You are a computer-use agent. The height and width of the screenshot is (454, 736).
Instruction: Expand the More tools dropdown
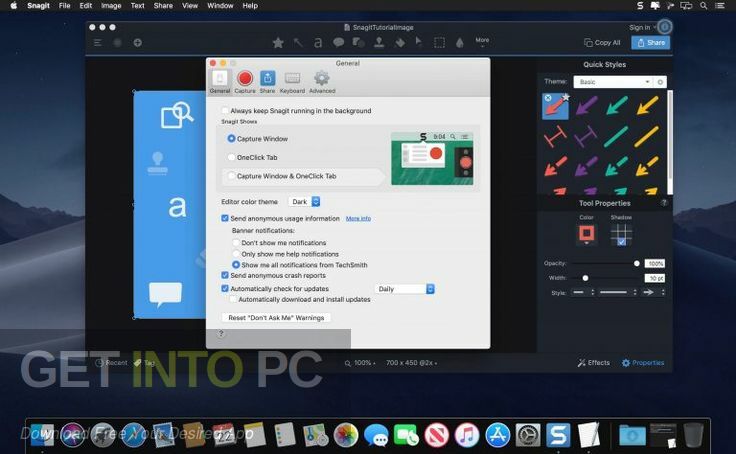pyautogui.click(x=482, y=42)
